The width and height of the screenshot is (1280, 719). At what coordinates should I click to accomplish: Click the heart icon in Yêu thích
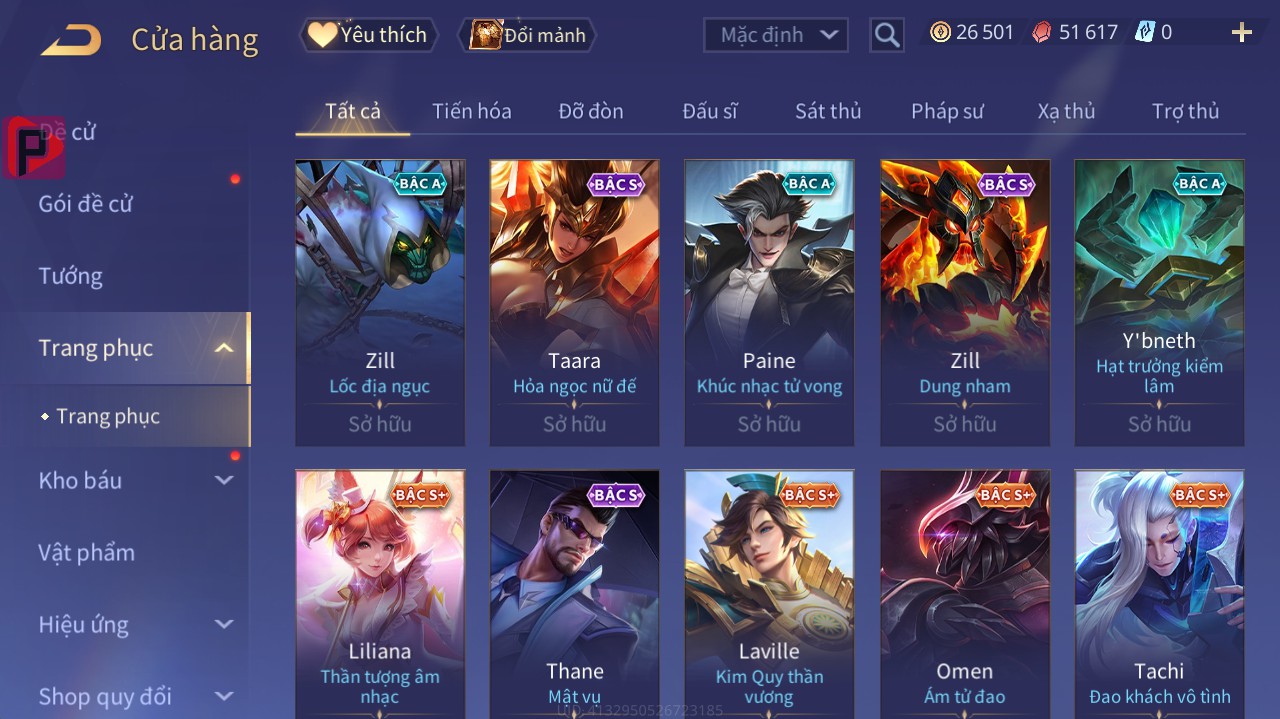click(x=322, y=35)
